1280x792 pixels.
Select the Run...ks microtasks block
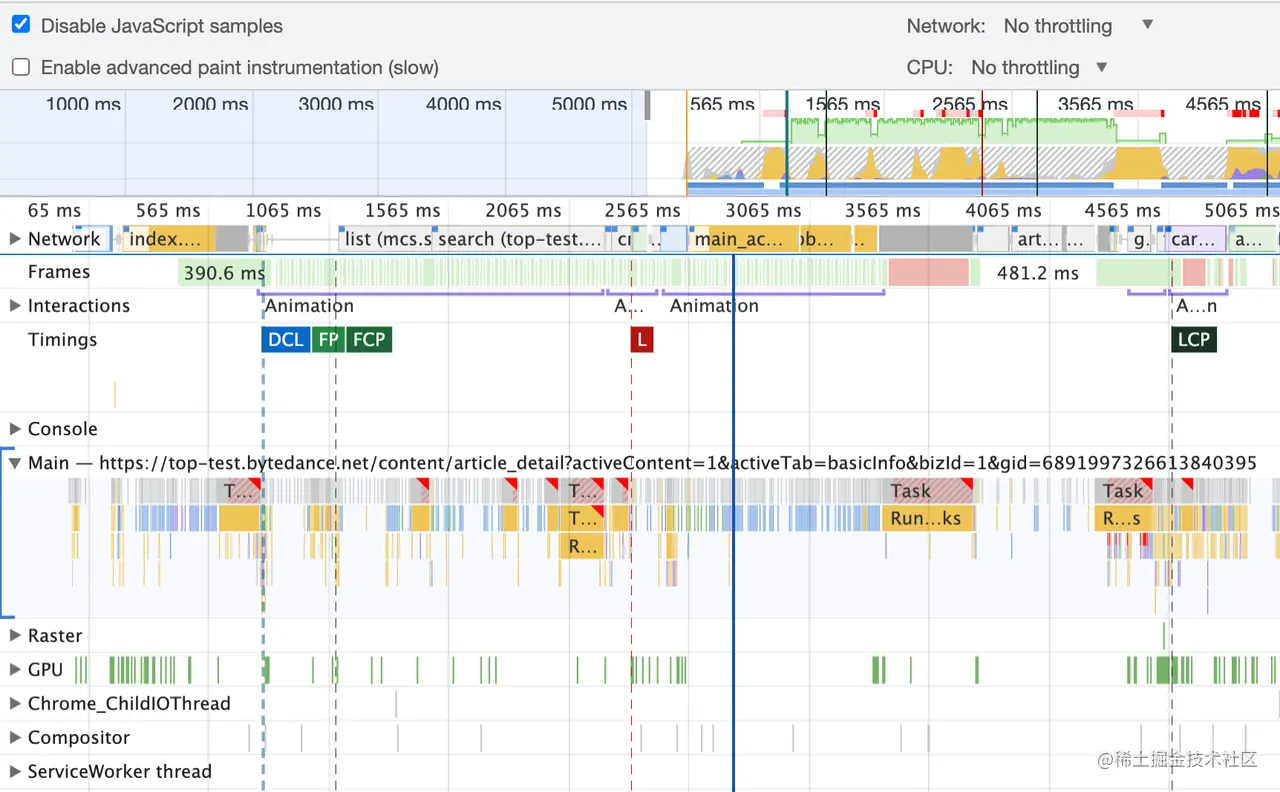[x=929, y=518]
